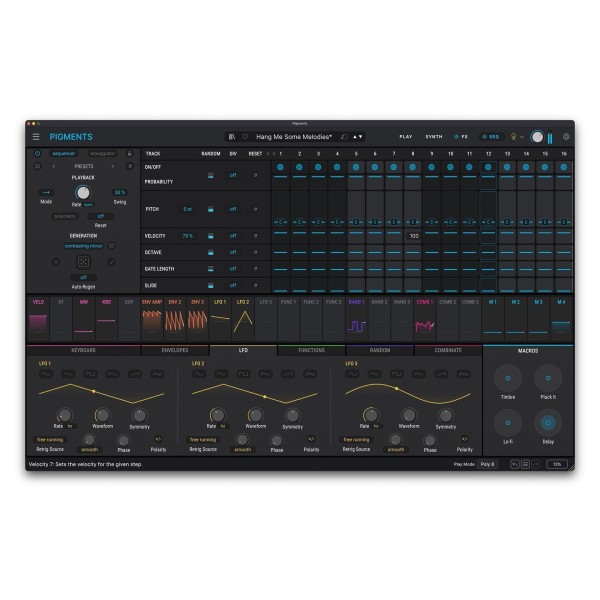Click the sequencer lock icon
This screenshot has width=600, height=600.
(130, 153)
